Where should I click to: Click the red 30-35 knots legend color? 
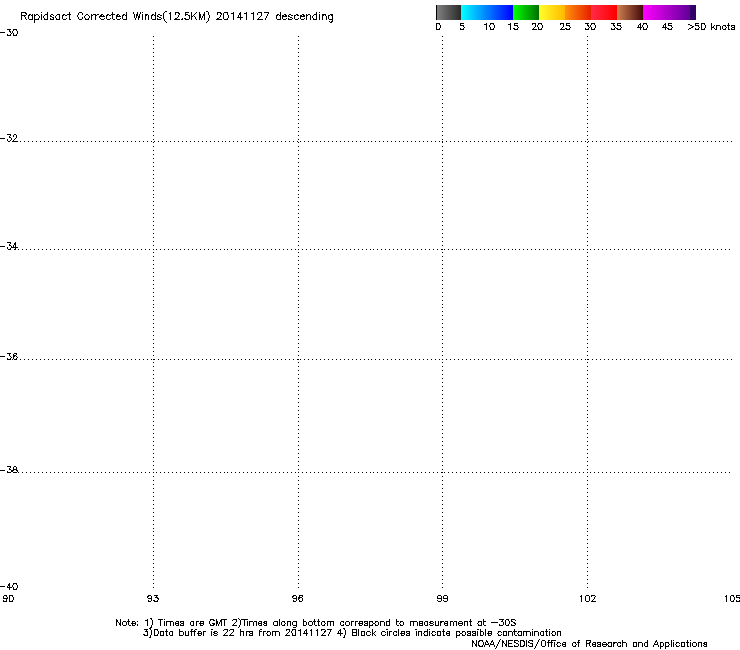pyautogui.click(x=604, y=12)
